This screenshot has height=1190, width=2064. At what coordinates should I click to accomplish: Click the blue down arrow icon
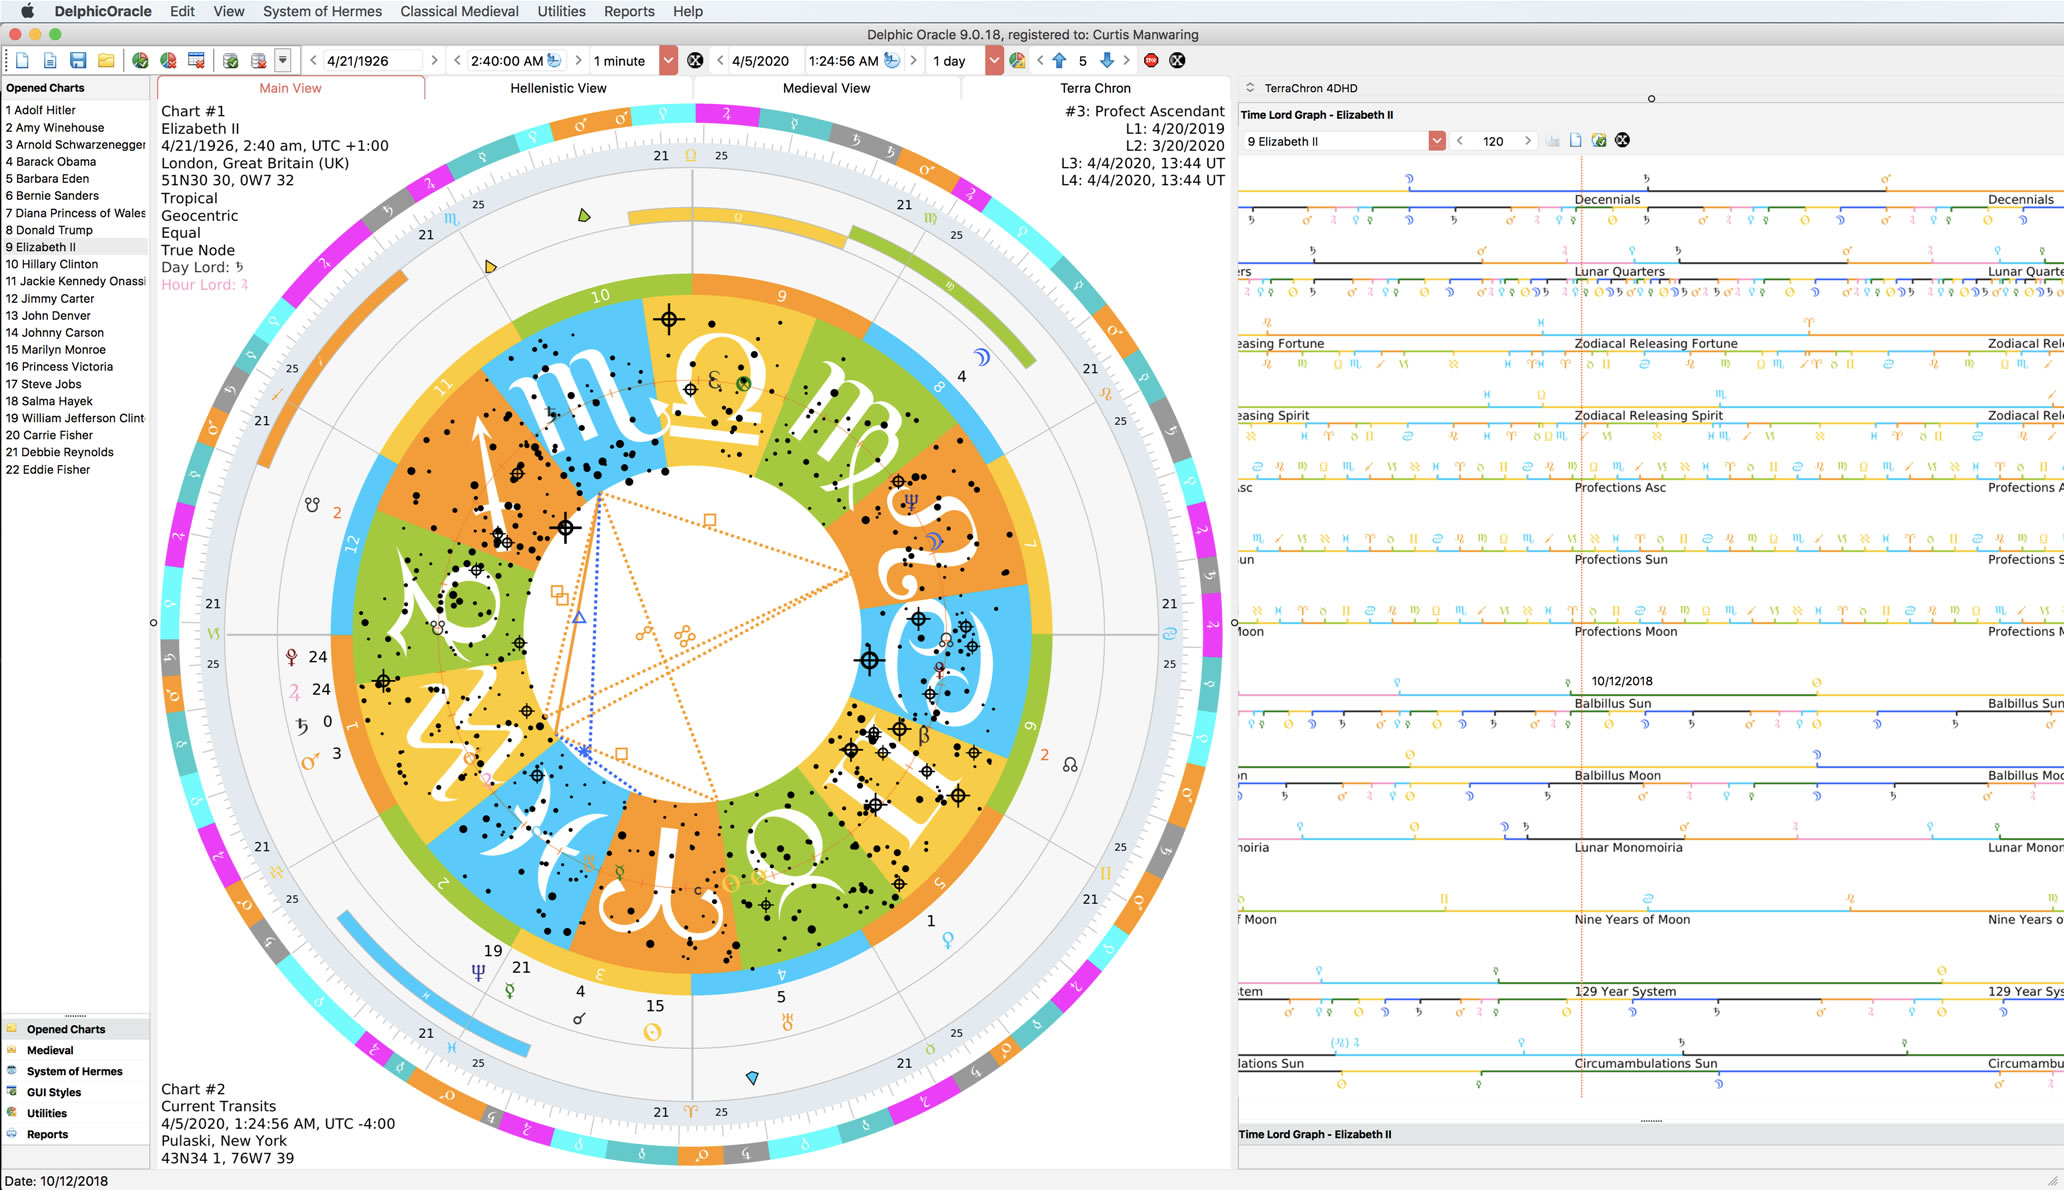point(1107,61)
